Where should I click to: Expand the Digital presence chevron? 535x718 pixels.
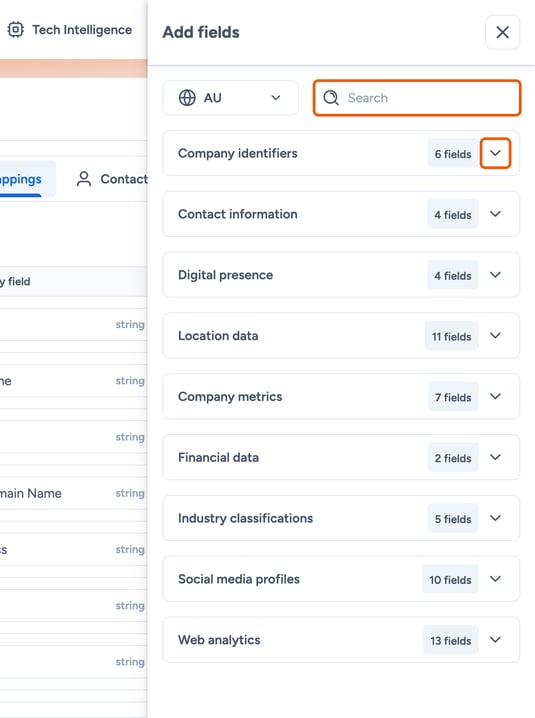pyautogui.click(x=495, y=275)
